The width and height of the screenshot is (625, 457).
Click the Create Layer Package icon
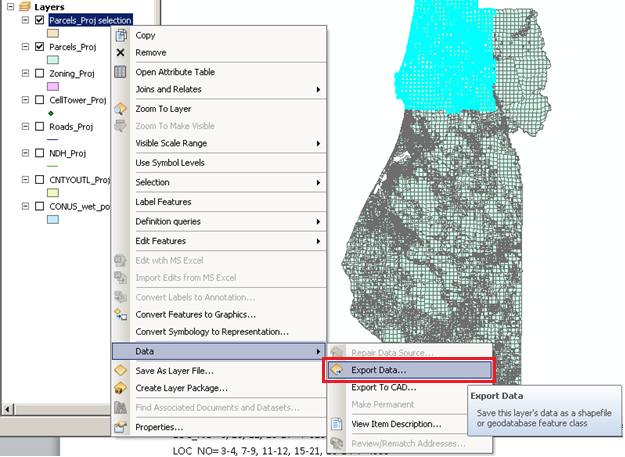(121, 388)
